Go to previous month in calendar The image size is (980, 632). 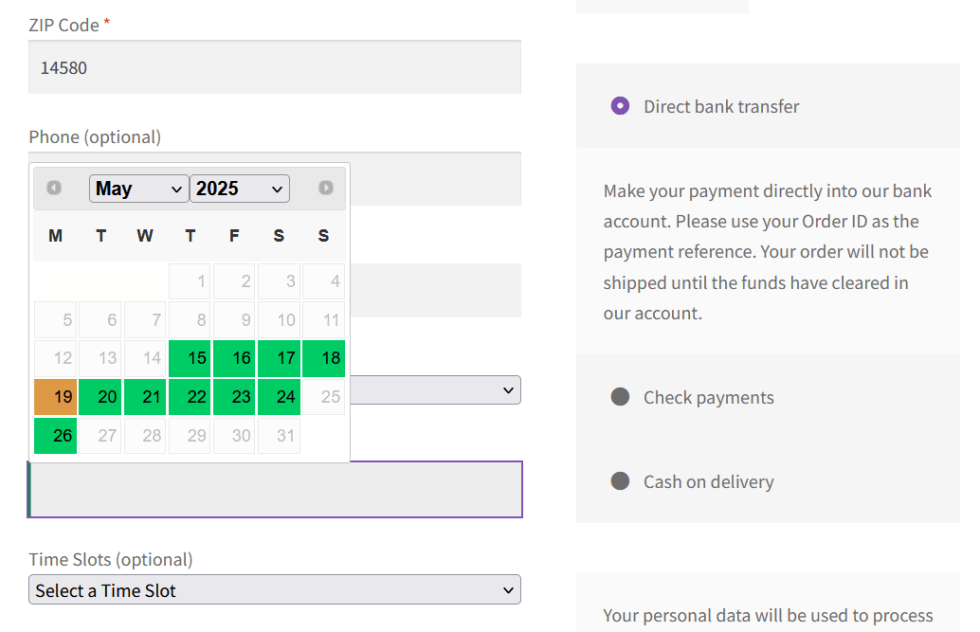pyautogui.click(x=54, y=188)
